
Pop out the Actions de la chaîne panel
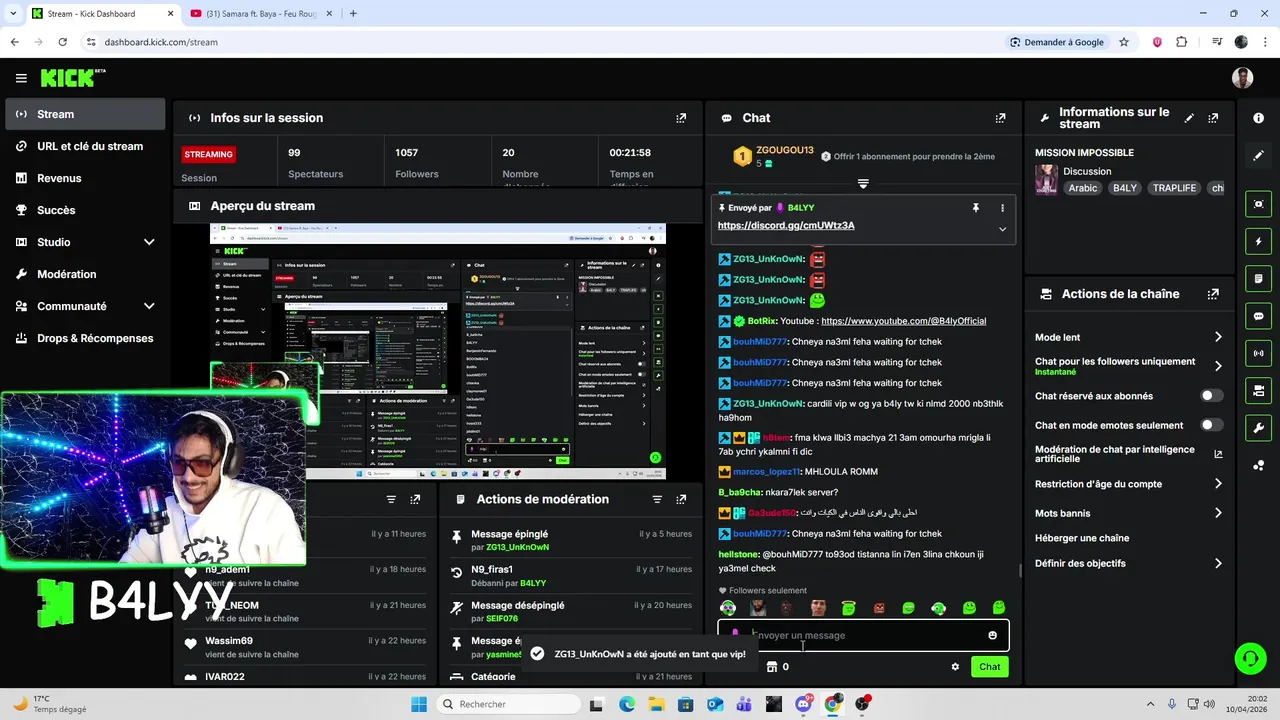(x=1213, y=294)
